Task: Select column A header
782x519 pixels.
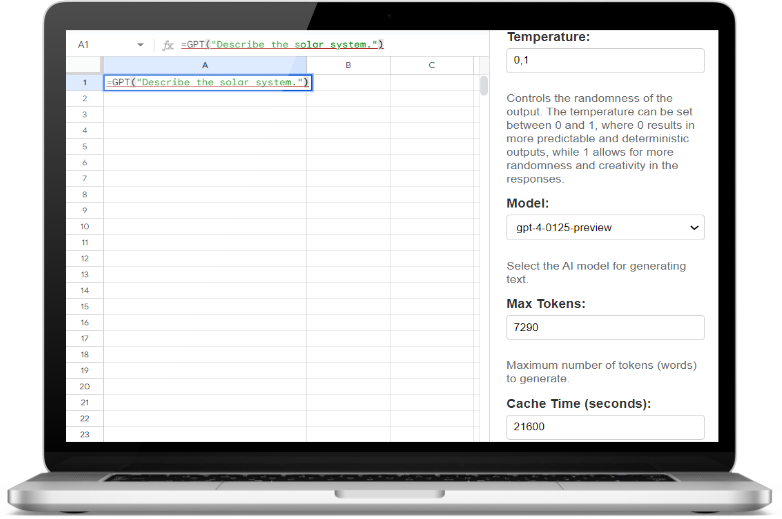Action: tap(205, 65)
